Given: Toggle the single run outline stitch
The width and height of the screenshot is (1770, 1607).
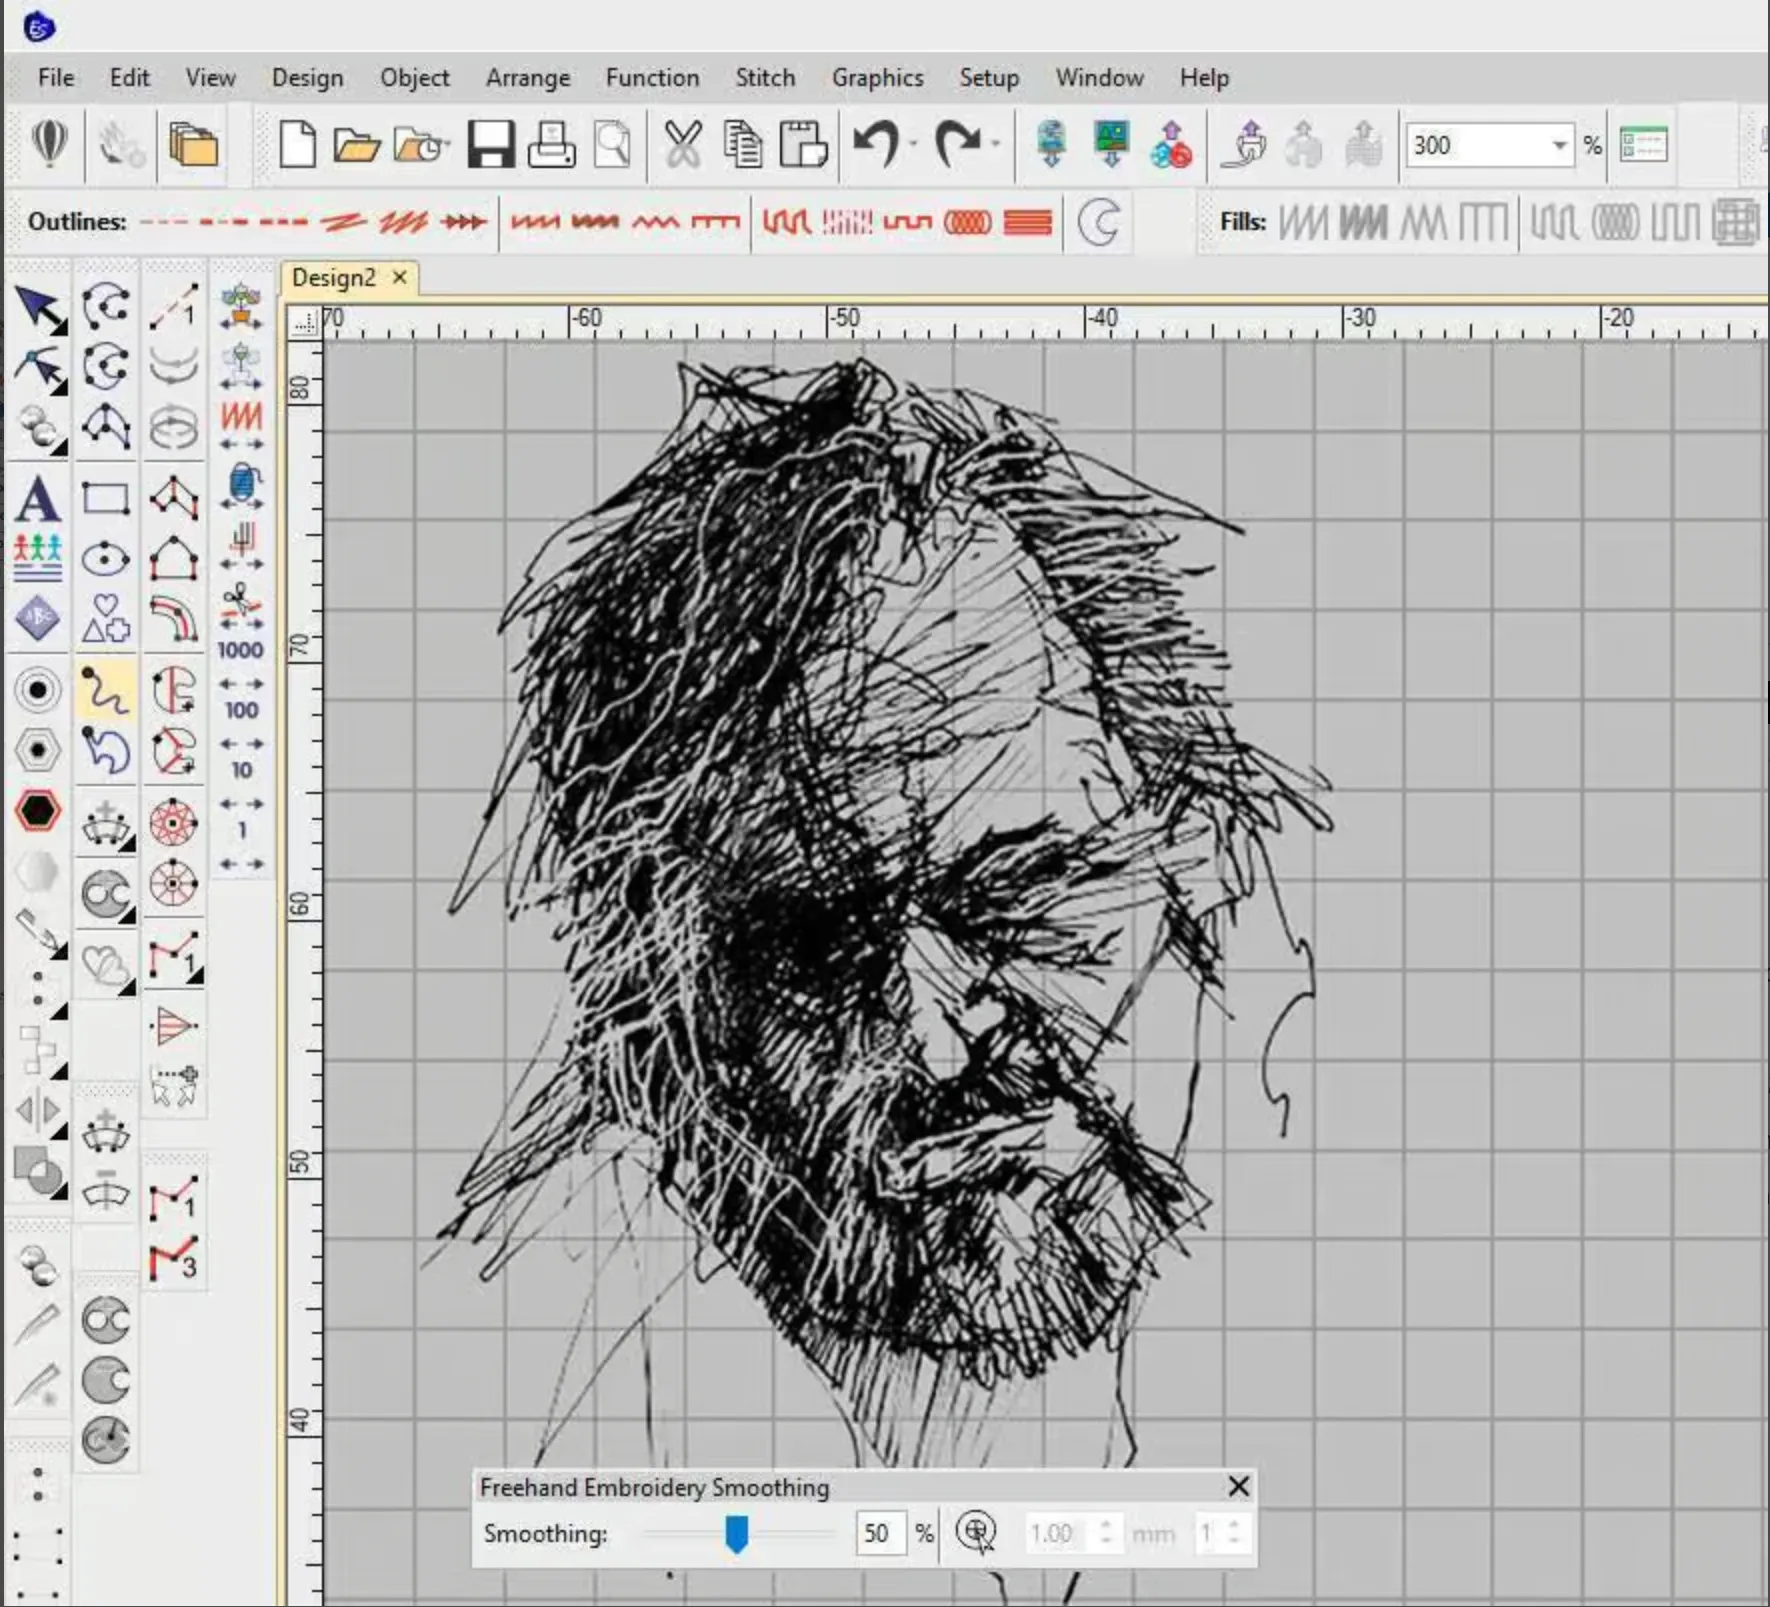Looking at the screenshot, I should 163,222.
